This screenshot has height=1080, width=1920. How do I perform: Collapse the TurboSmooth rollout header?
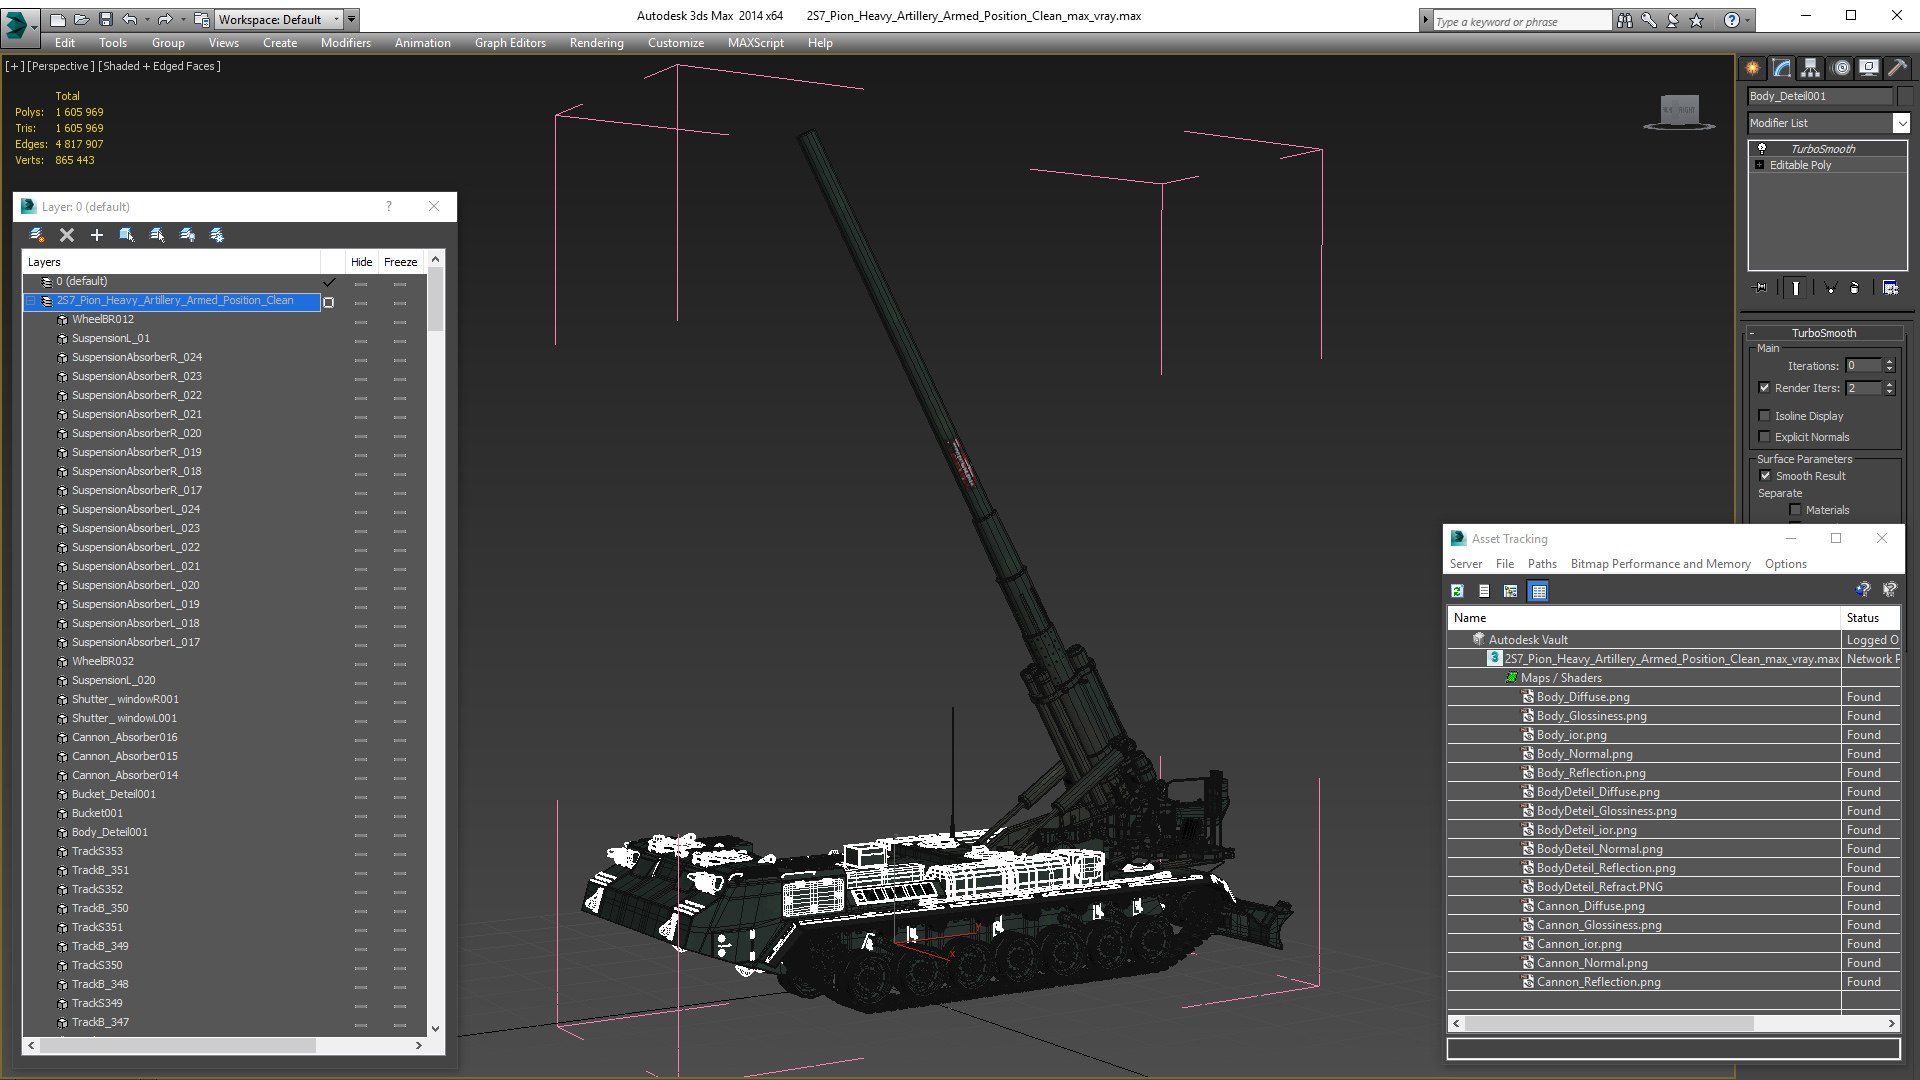pos(1824,333)
